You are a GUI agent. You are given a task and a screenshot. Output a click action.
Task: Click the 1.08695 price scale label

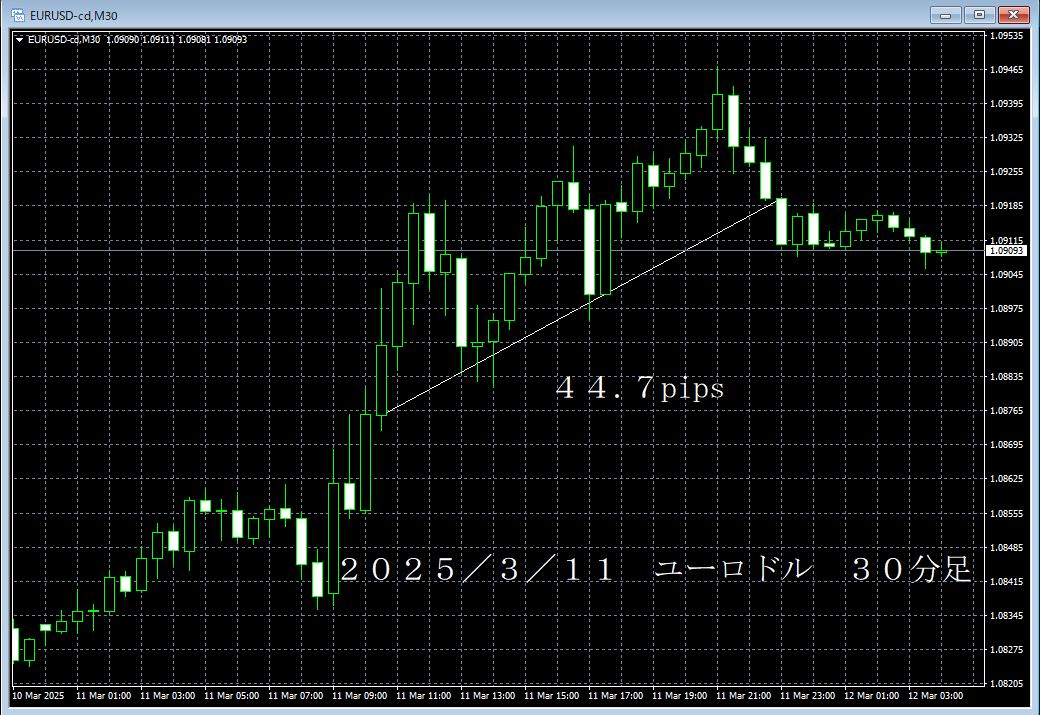pyautogui.click(x=1006, y=444)
